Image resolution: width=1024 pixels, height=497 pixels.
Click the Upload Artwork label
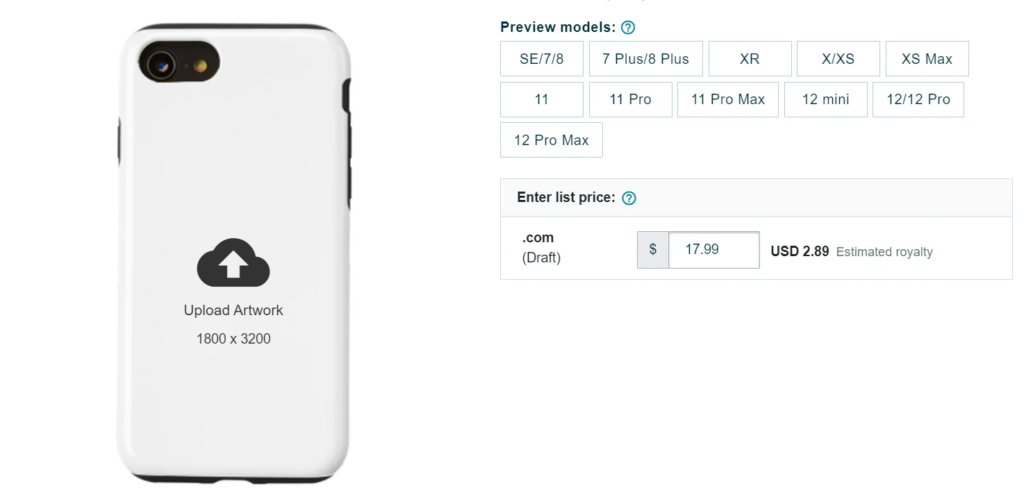pos(233,310)
